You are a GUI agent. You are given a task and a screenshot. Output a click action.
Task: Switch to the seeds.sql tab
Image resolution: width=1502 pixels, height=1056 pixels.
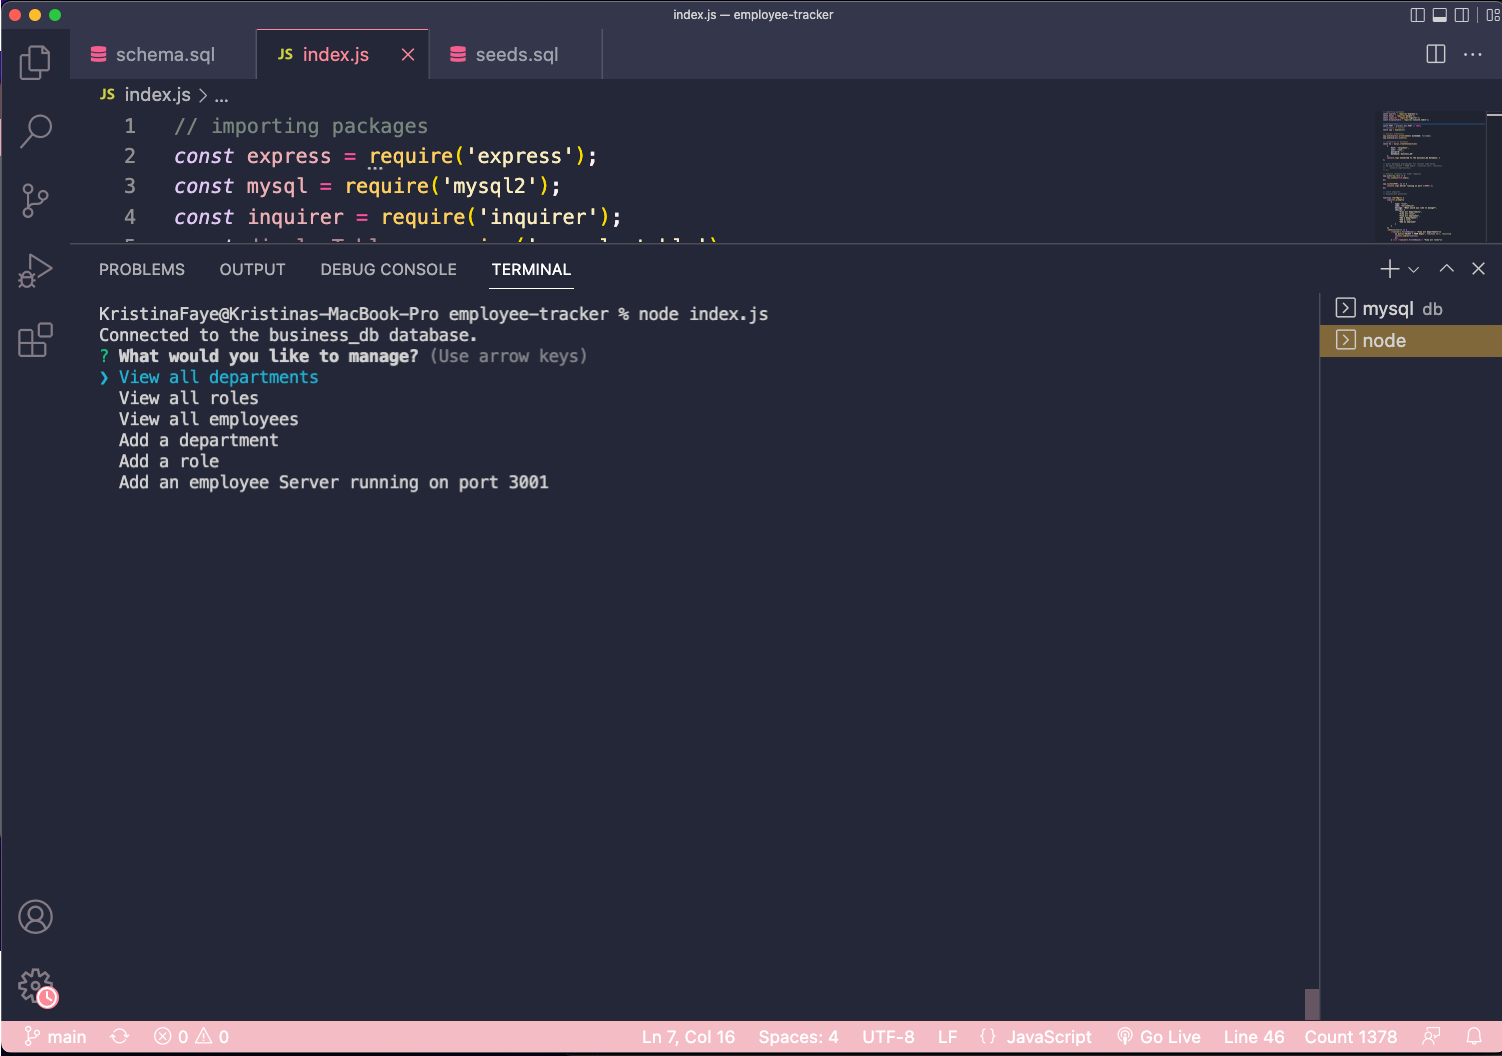point(515,54)
